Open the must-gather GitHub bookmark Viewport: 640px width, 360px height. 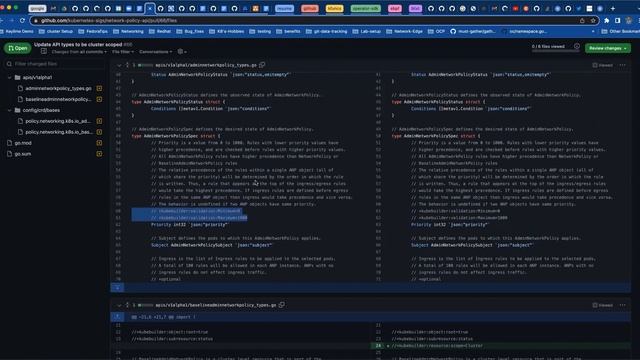click(473, 31)
